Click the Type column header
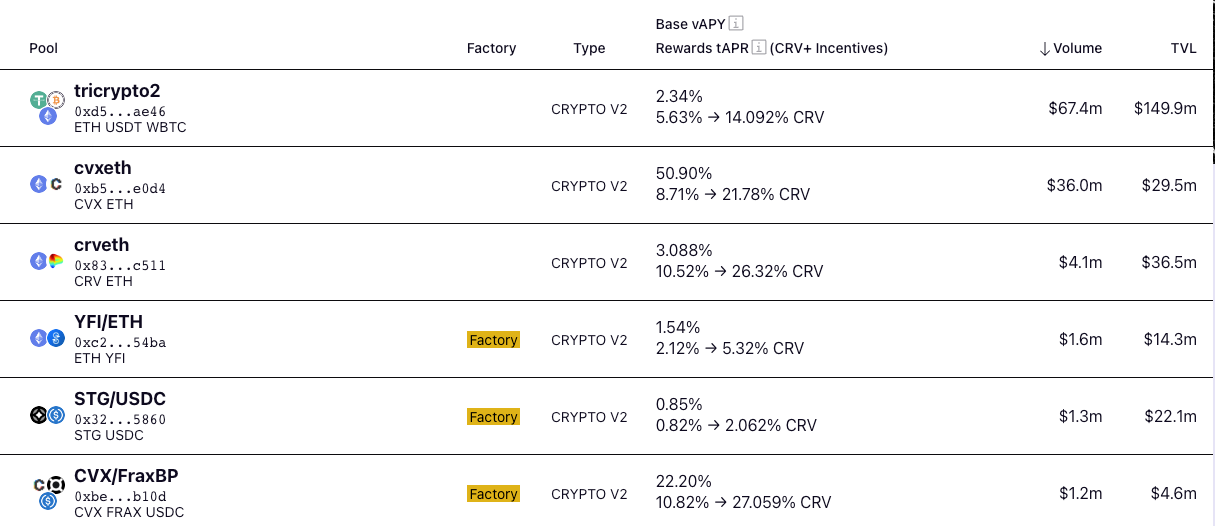1215x526 pixels. click(589, 48)
